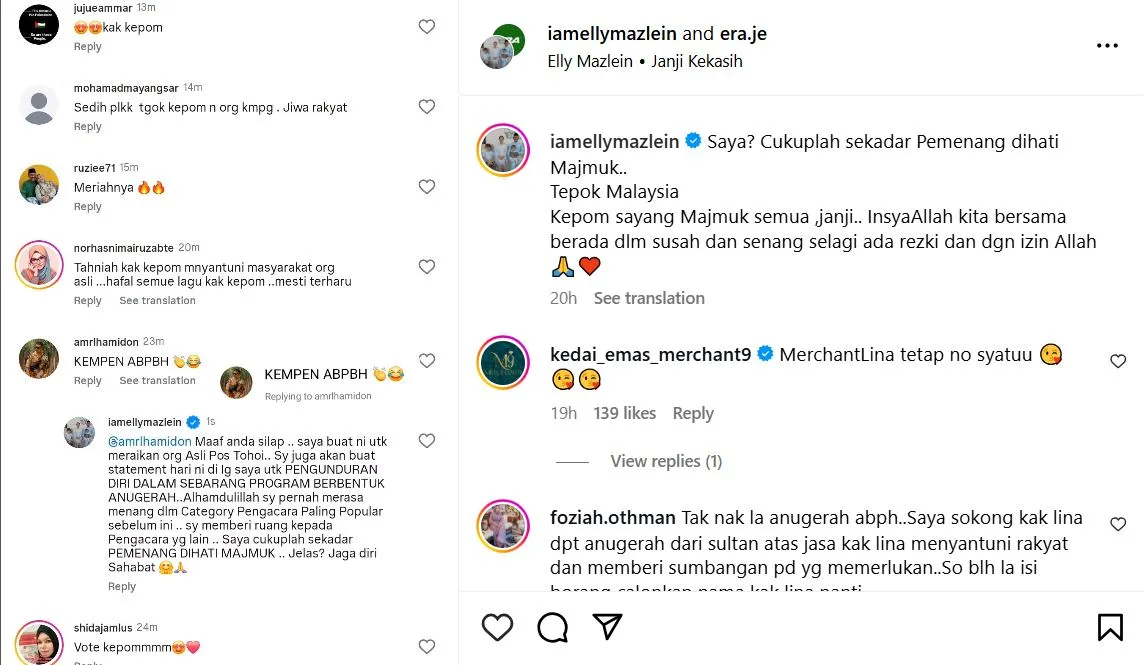Share the post via paper plane icon

[x=607, y=627]
